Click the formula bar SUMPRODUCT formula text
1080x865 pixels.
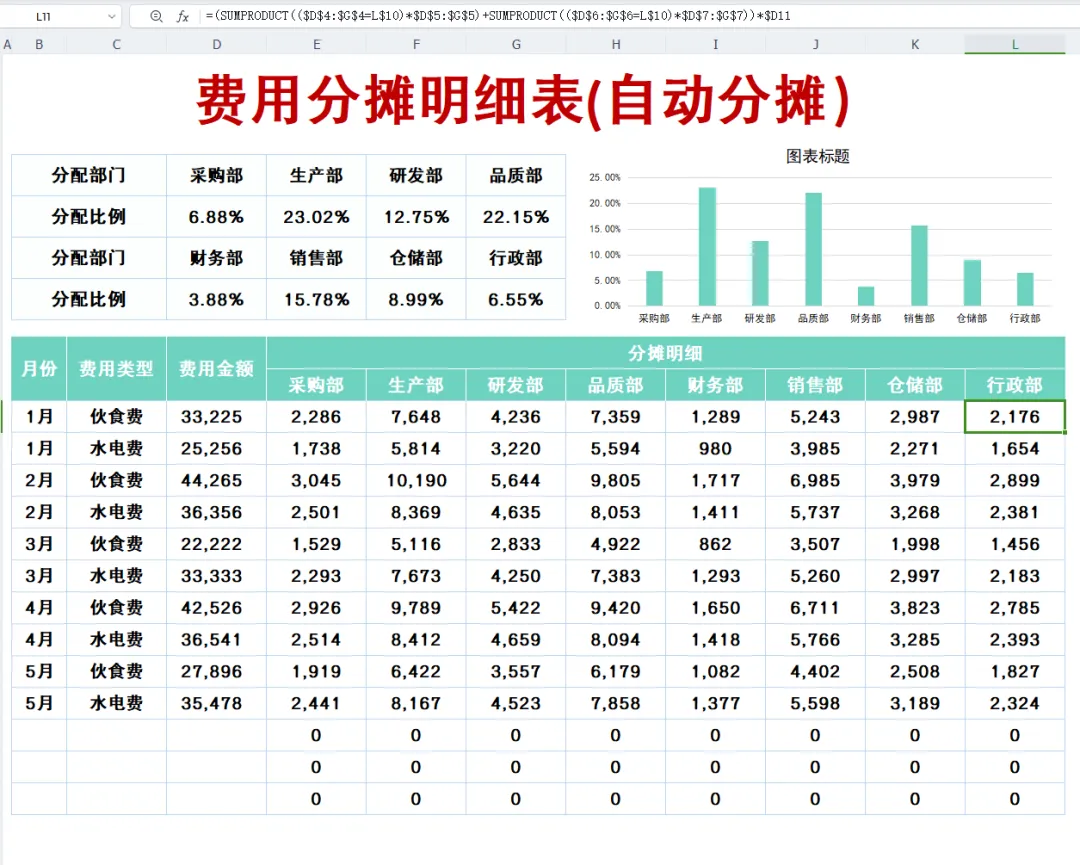click(x=498, y=16)
